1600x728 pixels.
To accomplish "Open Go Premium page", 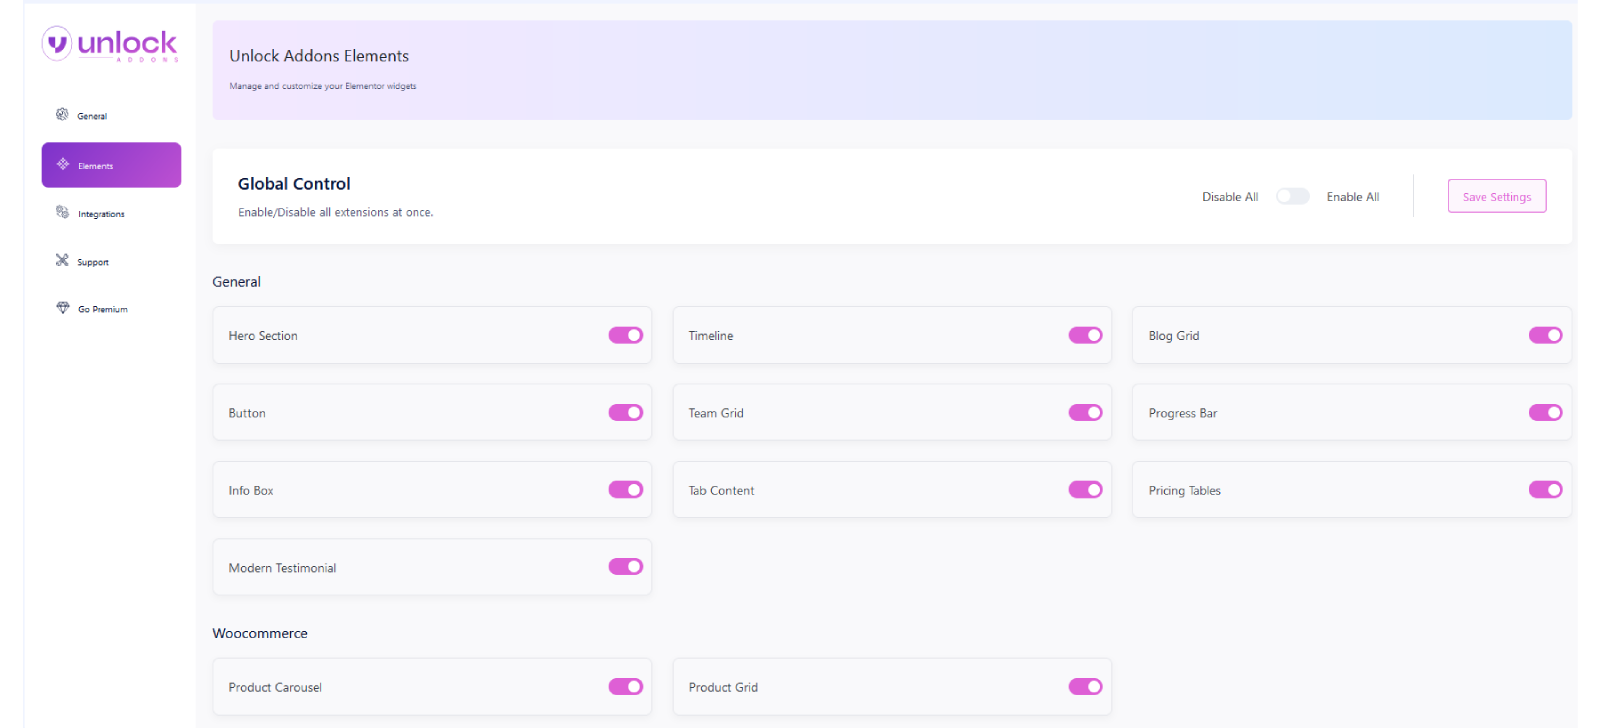I will click(103, 309).
